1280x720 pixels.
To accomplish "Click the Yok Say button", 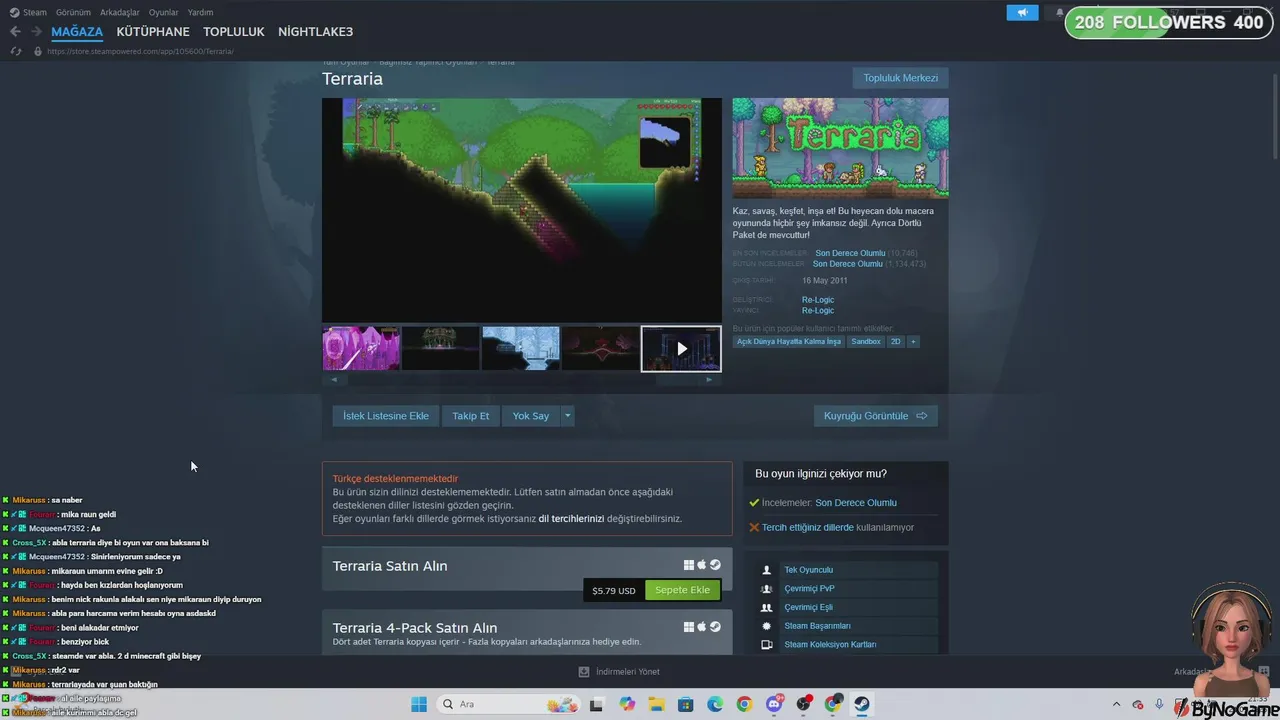I will tap(531, 416).
